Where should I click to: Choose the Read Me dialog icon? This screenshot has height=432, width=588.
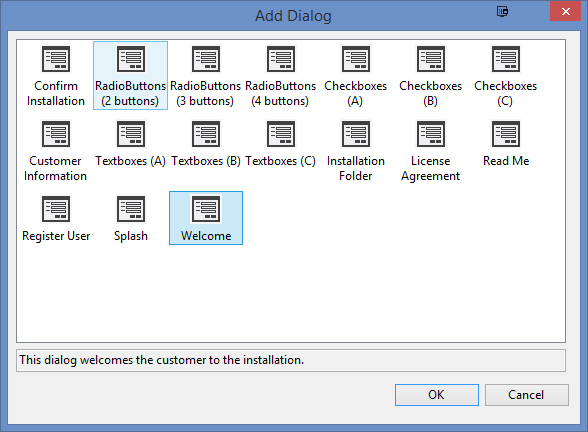coord(506,134)
